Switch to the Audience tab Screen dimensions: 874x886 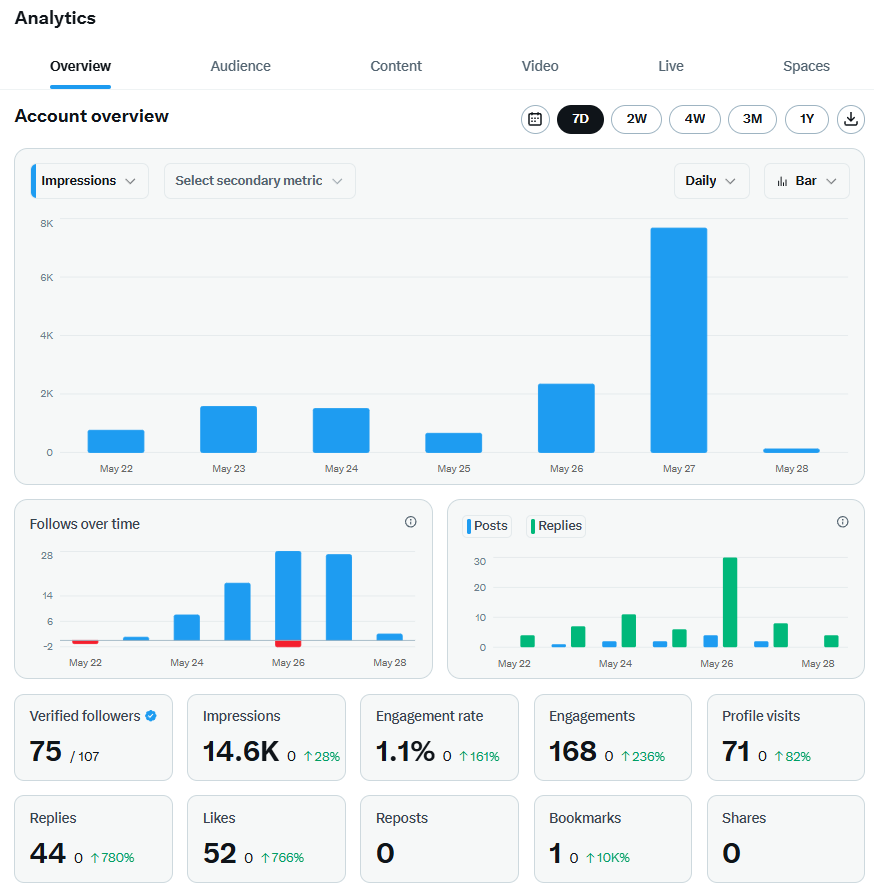[241, 66]
